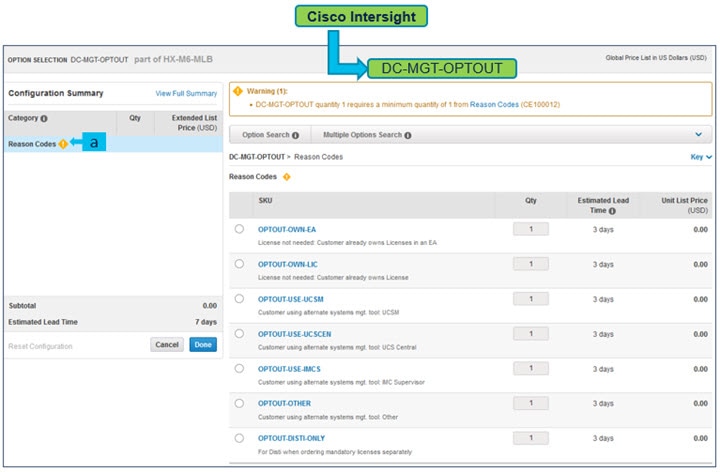The width and height of the screenshot is (720, 472).
Task: Click quantity field for OPTOUT-USE-UCSM
Action: point(531,299)
